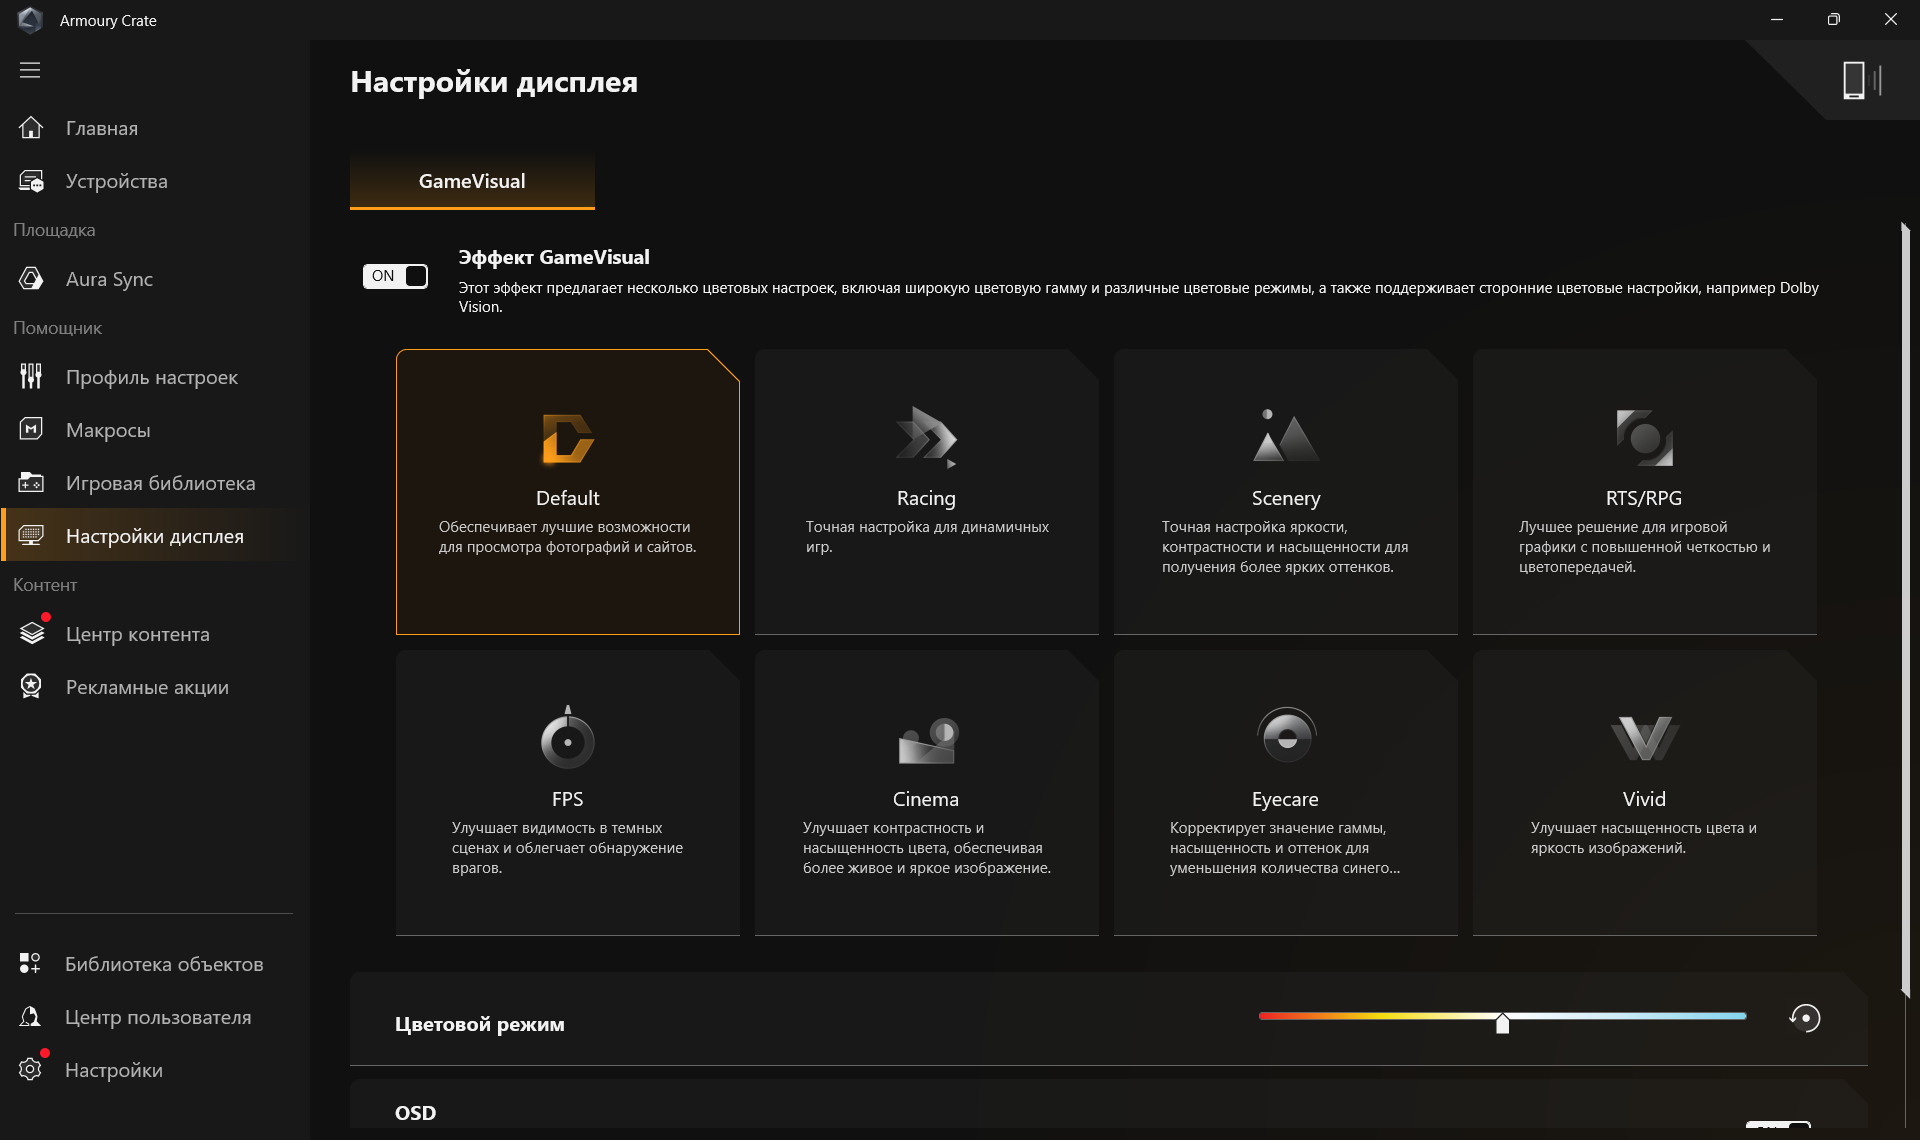Image resolution: width=1920 pixels, height=1140 pixels.
Task: Click the Цветовой режим temperature slider handle
Action: pos(1502,1022)
